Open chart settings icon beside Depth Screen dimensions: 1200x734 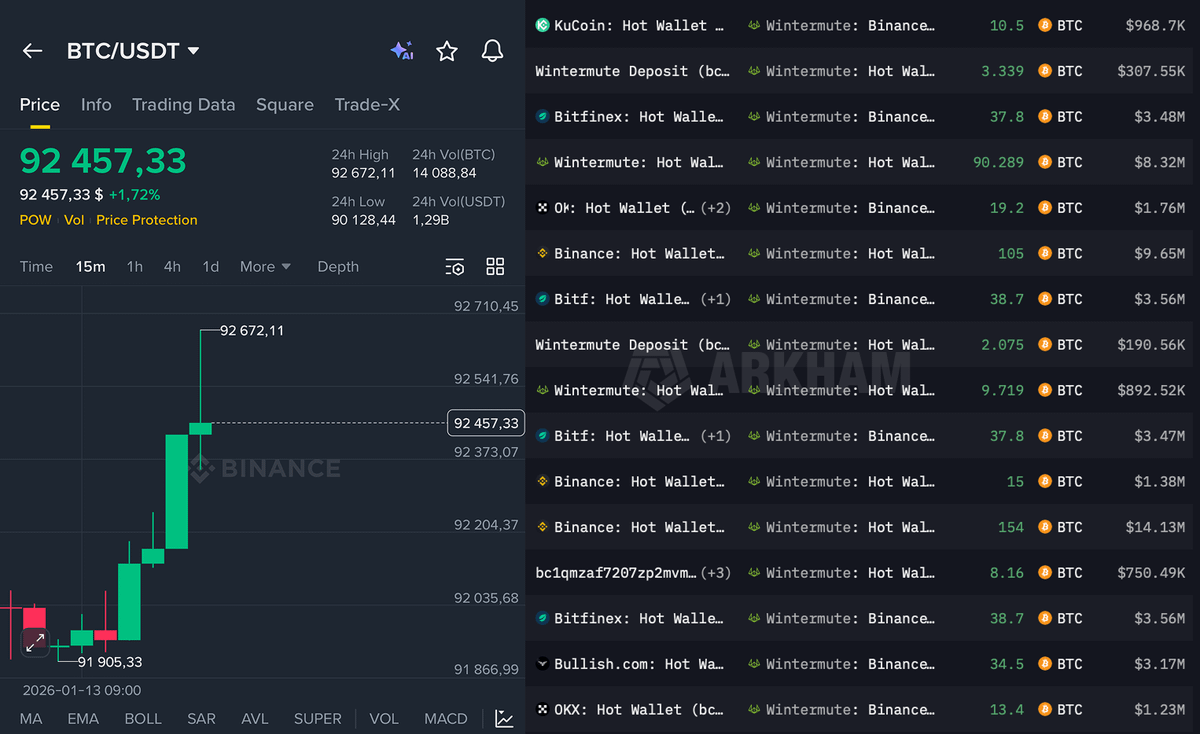tap(455, 267)
